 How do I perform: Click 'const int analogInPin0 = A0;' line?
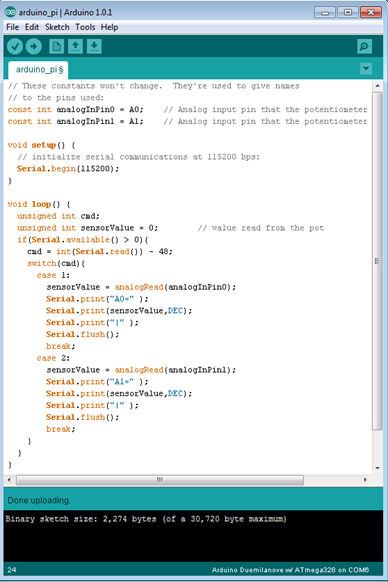point(75,109)
